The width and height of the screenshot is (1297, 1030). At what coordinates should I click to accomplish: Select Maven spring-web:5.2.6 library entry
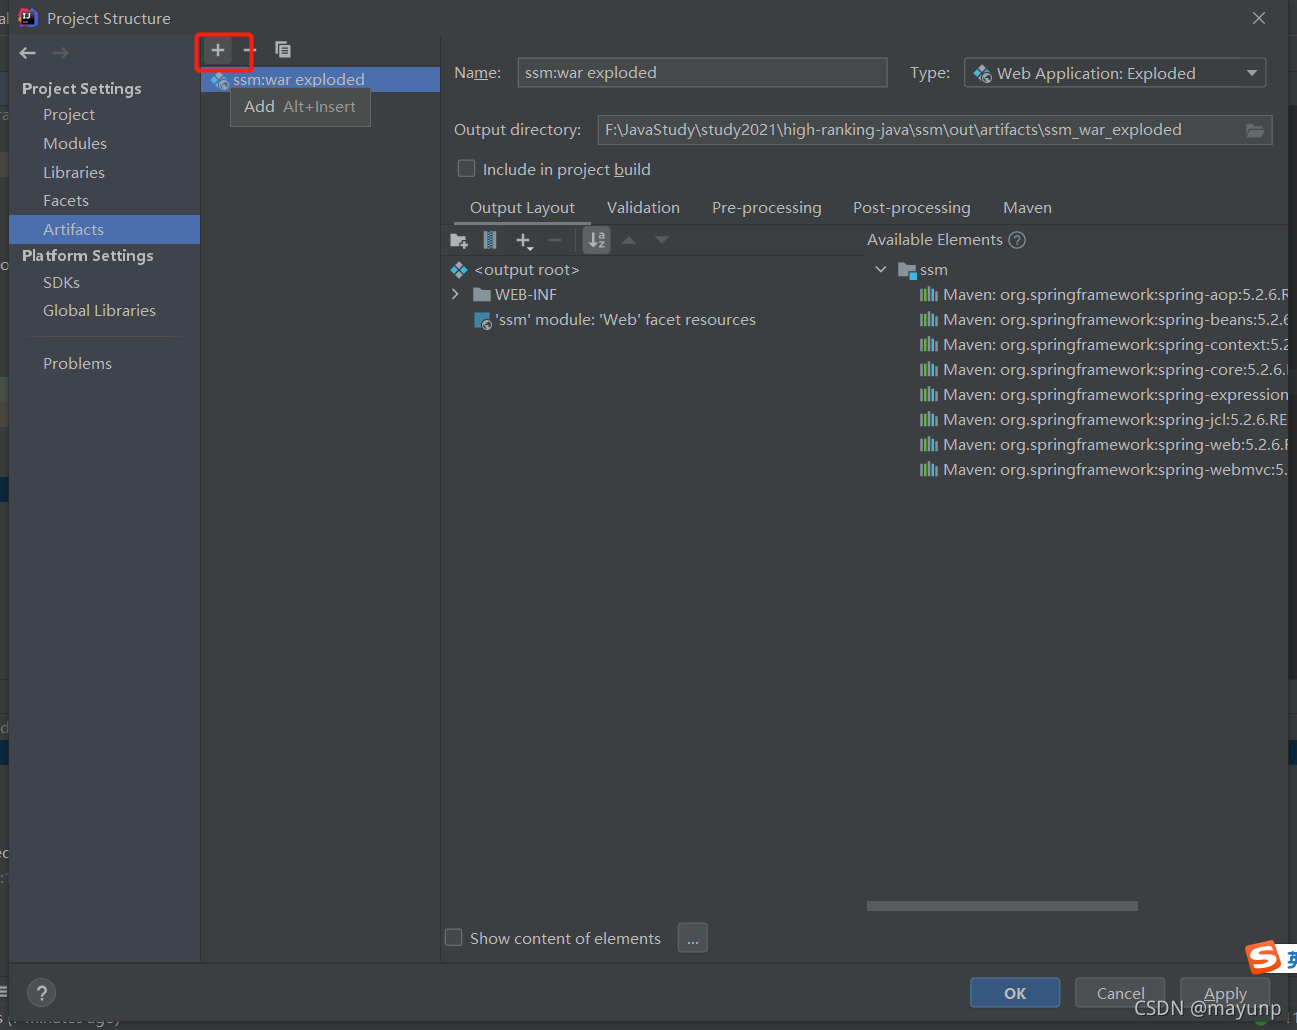[1104, 445]
